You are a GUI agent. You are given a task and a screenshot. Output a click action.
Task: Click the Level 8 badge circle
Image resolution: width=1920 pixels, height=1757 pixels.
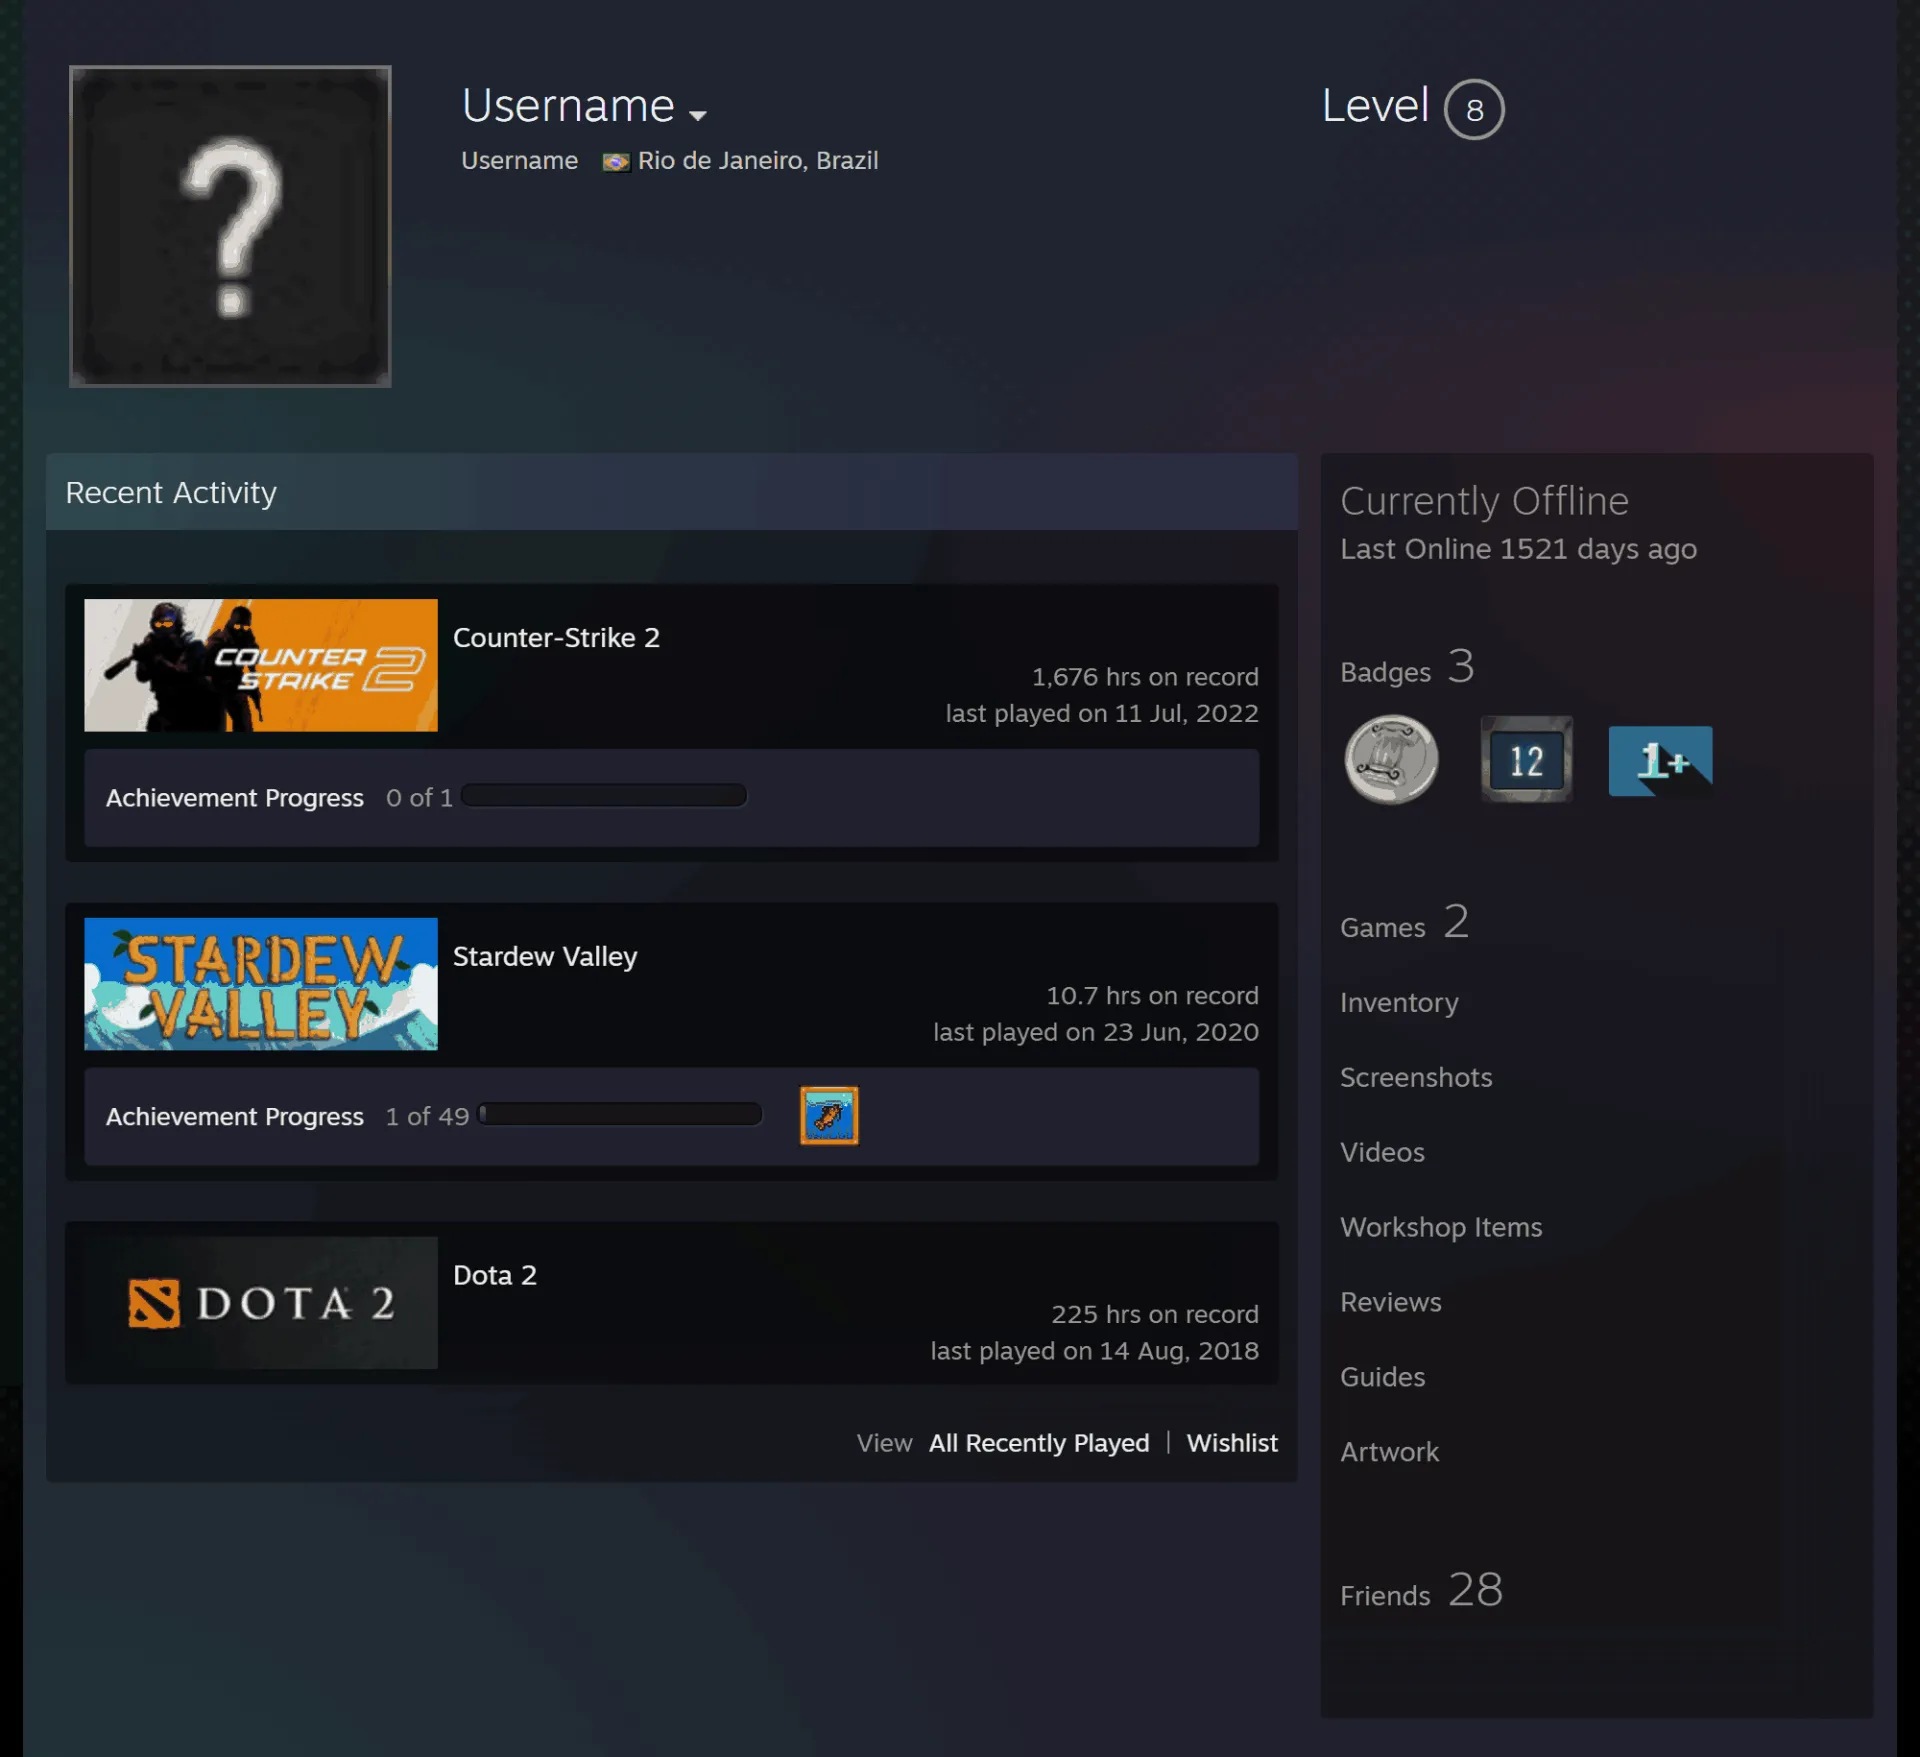(1474, 109)
